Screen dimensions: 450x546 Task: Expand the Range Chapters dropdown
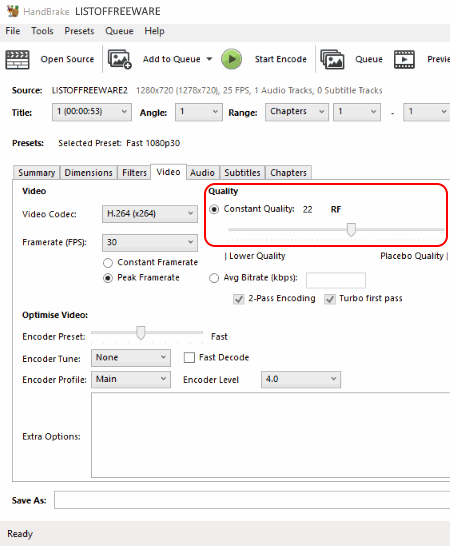point(297,112)
